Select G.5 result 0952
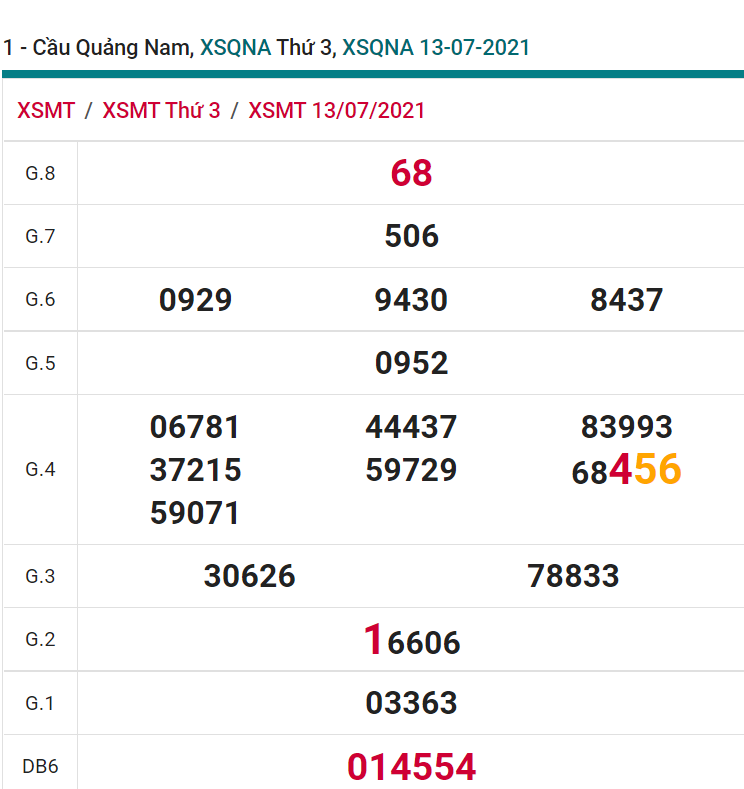 [411, 363]
